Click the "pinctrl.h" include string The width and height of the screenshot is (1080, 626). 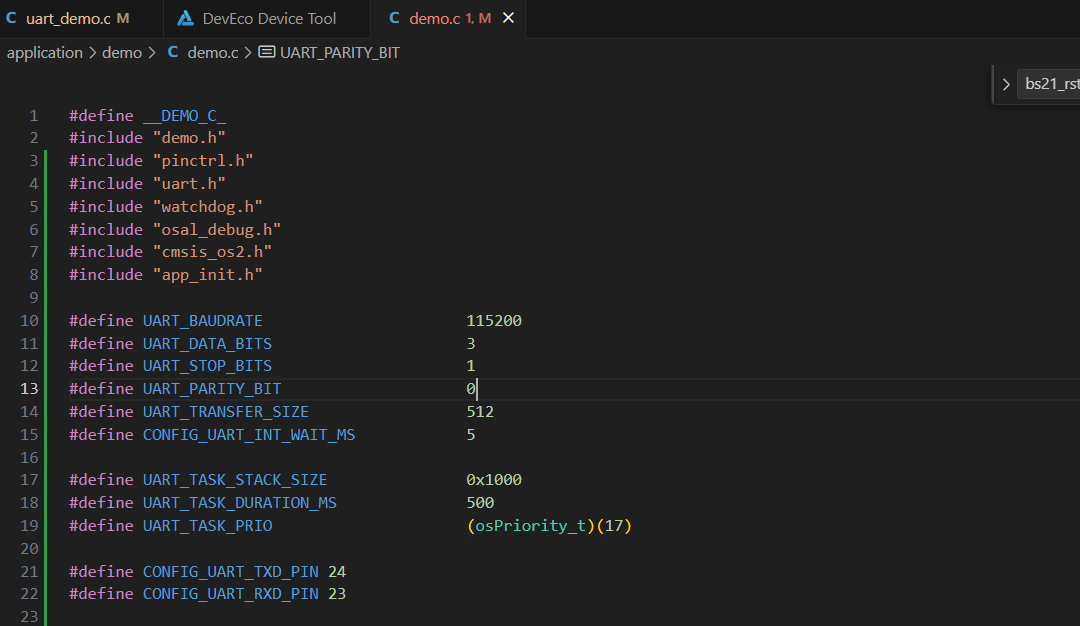[202, 160]
